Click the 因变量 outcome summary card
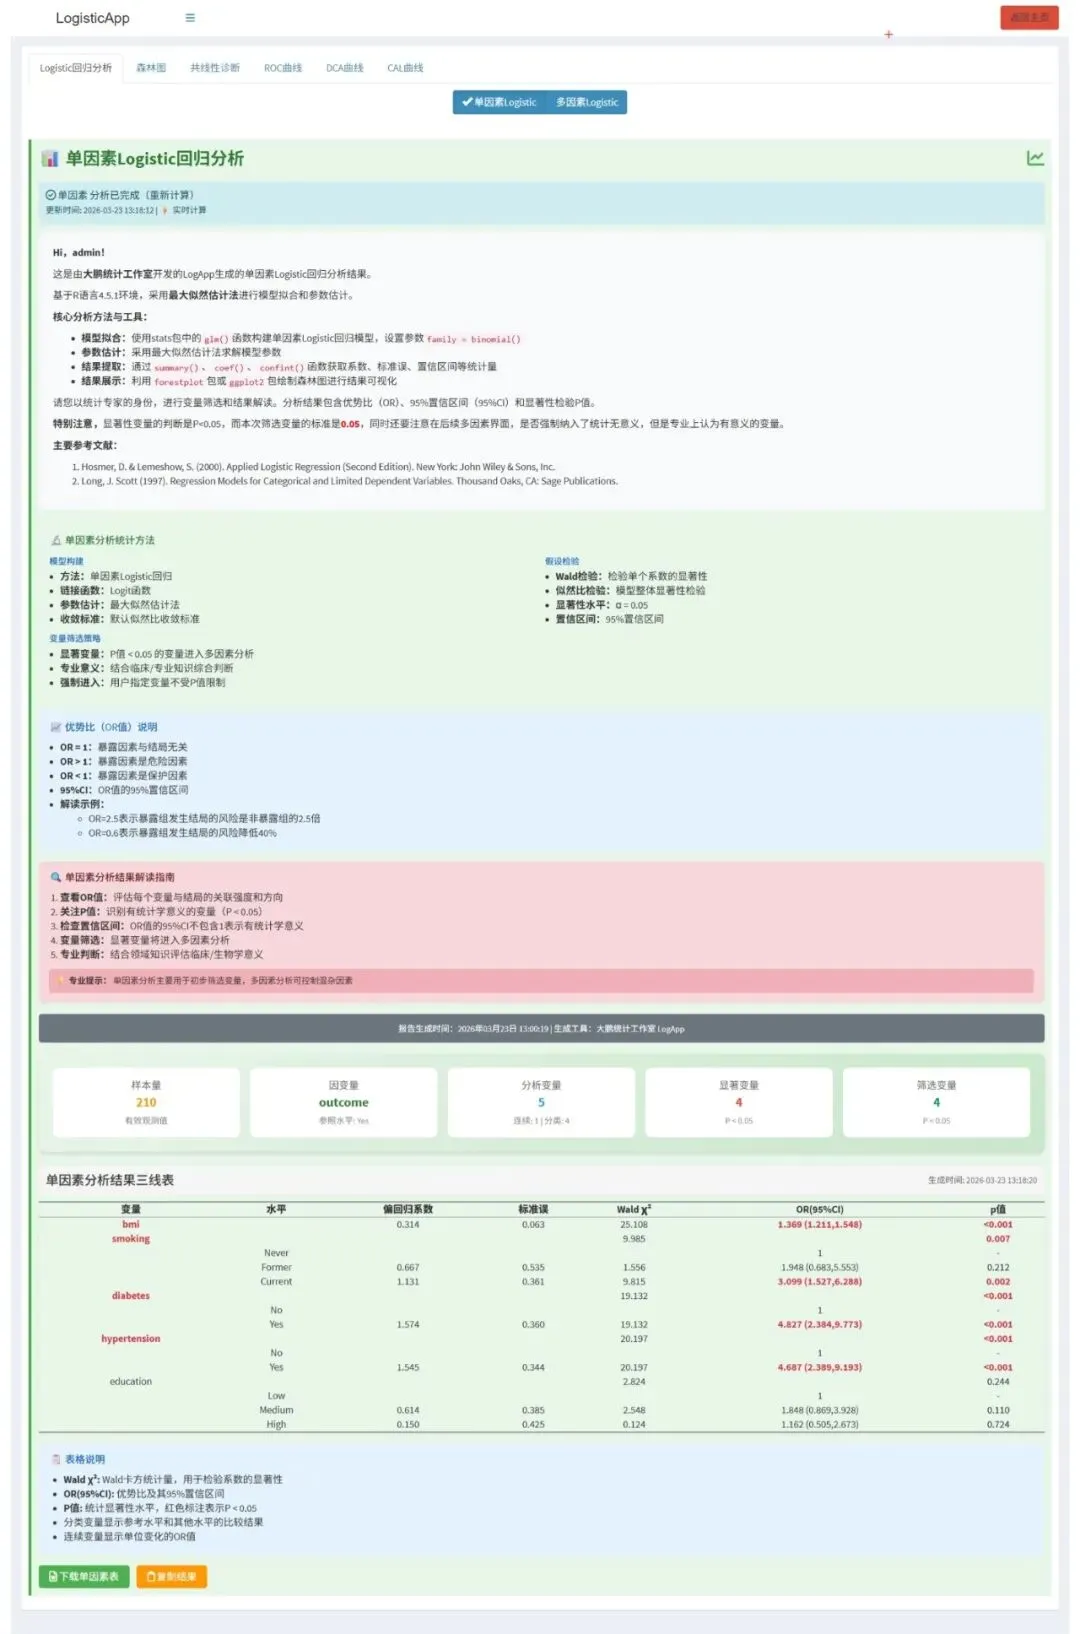Image resolution: width=1080 pixels, height=1634 pixels. coord(343,1102)
